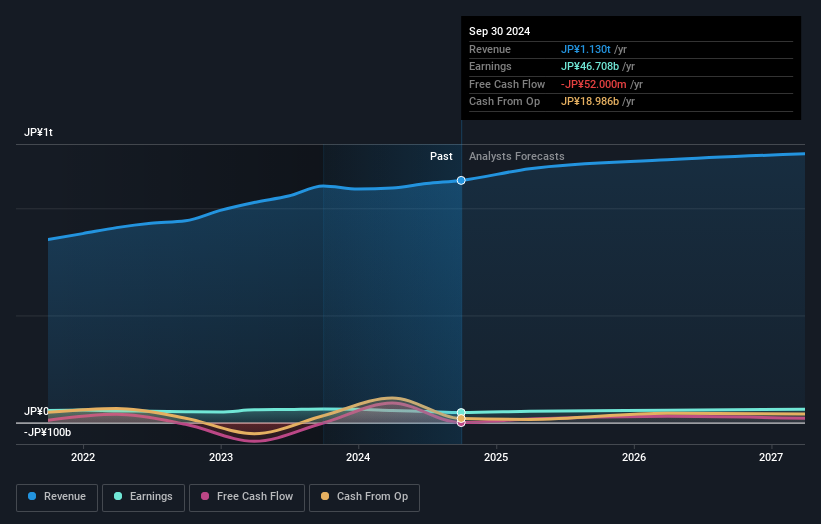Screen dimensions: 821x524
Task: Click the pink Free Cash Flow data point marker
Action: [461, 423]
